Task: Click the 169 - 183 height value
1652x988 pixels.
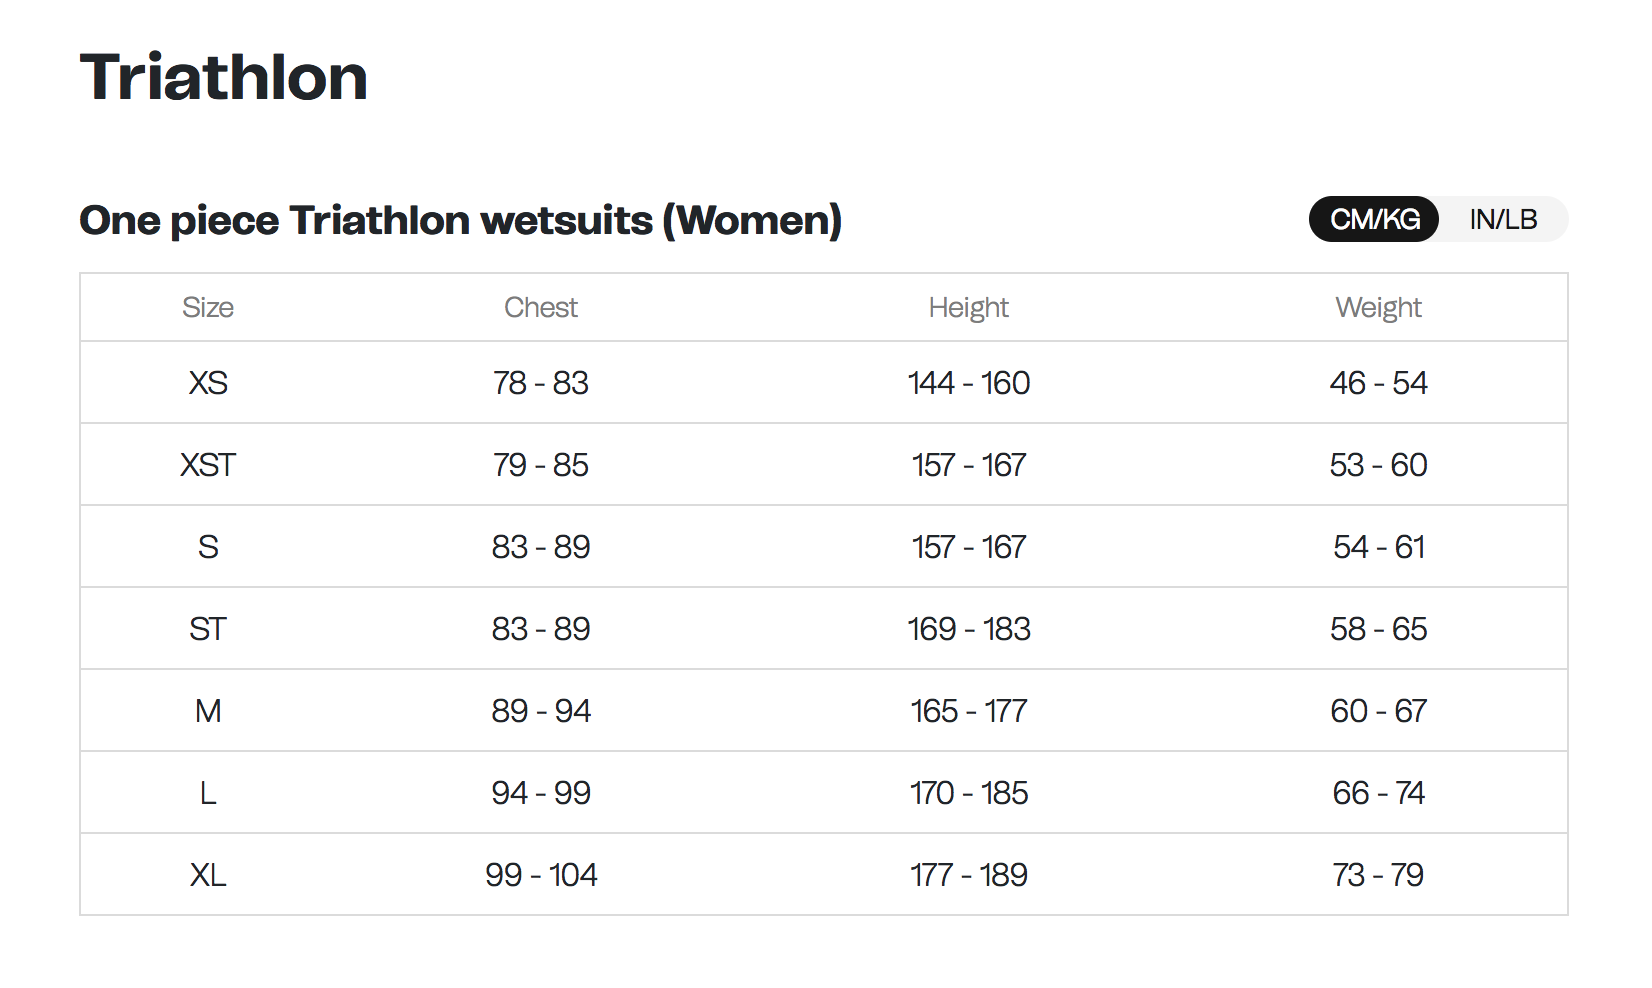Action: click(969, 629)
